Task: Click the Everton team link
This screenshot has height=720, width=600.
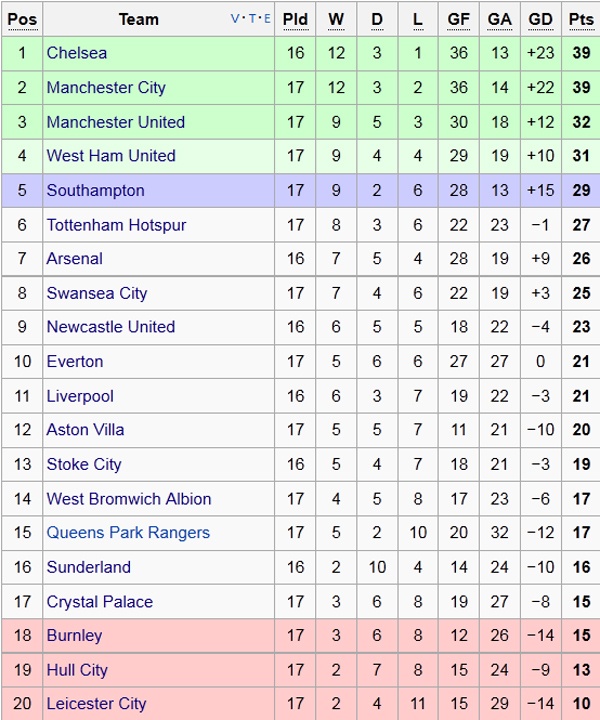Action: coord(75,362)
